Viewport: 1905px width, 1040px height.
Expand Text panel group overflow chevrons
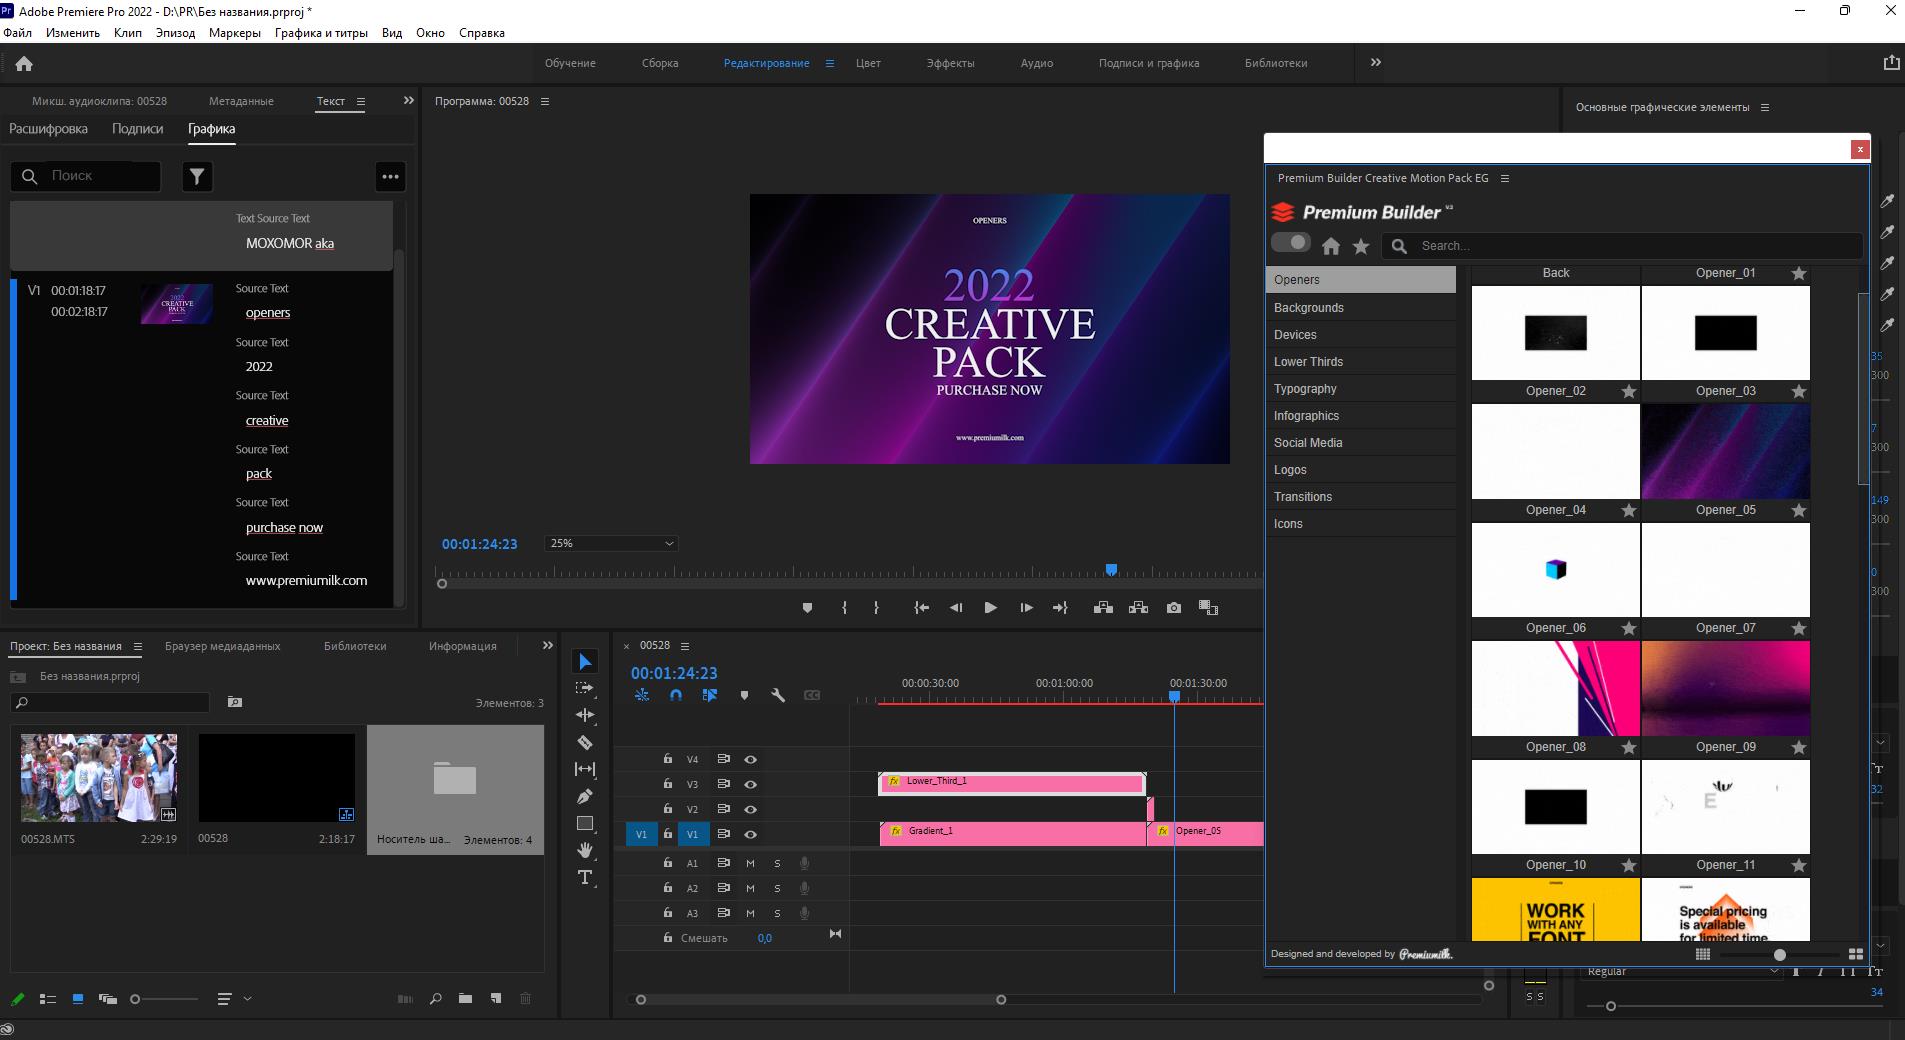408,100
